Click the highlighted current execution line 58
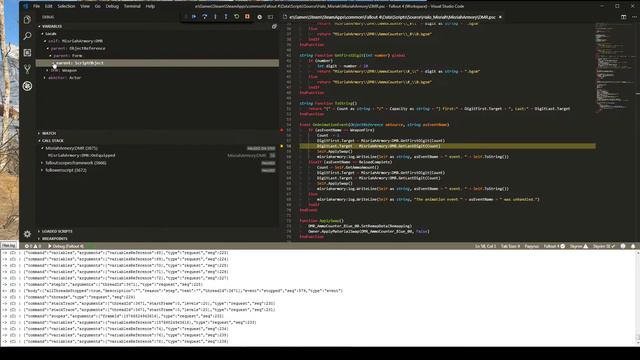The height and width of the screenshot is (360, 640). (x=447, y=146)
